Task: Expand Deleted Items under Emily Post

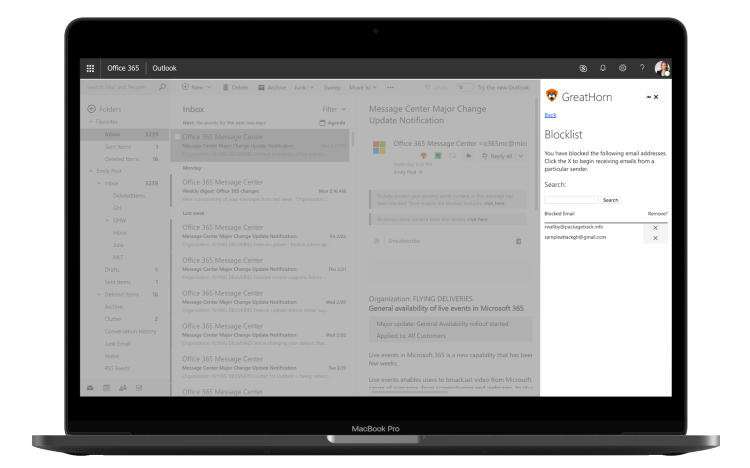Action: click(x=99, y=295)
